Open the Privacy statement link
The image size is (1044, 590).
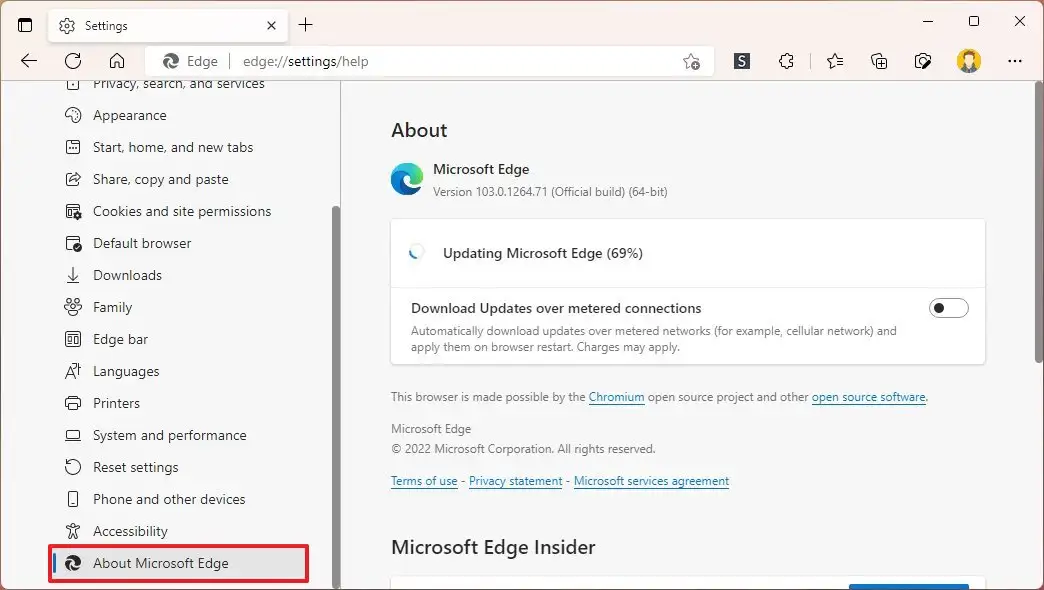[x=515, y=481]
